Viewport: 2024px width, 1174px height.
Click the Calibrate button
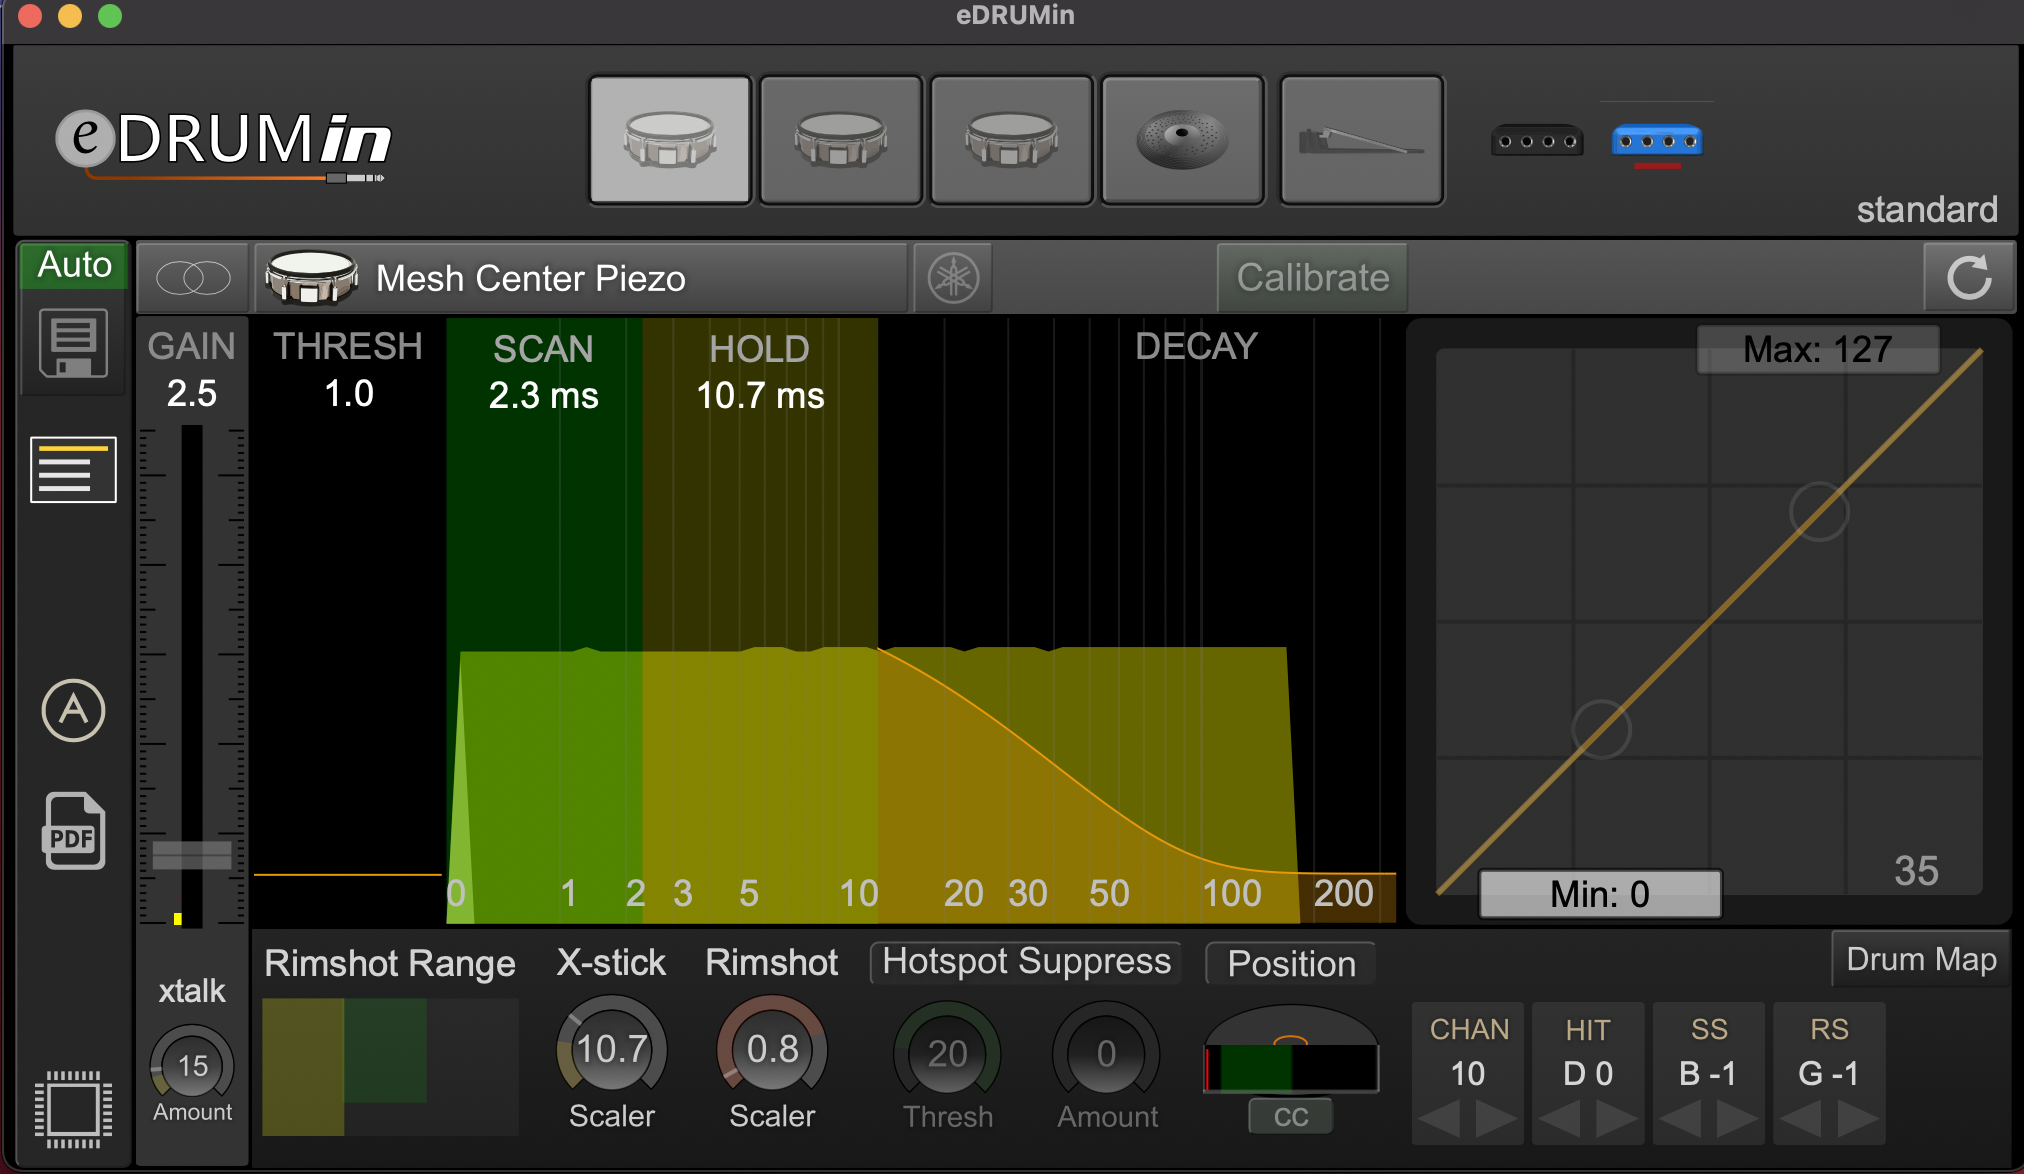click(x=1310, y=278)
